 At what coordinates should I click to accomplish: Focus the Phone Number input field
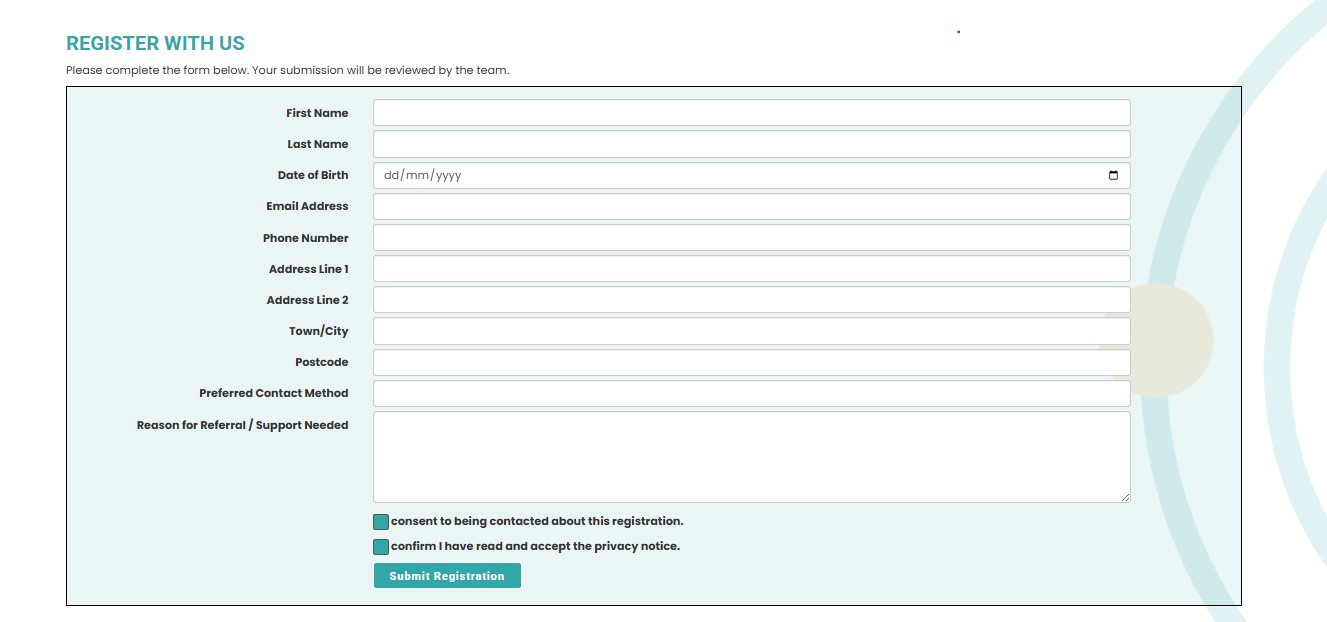pyautogui.click(x=752, y=238)
